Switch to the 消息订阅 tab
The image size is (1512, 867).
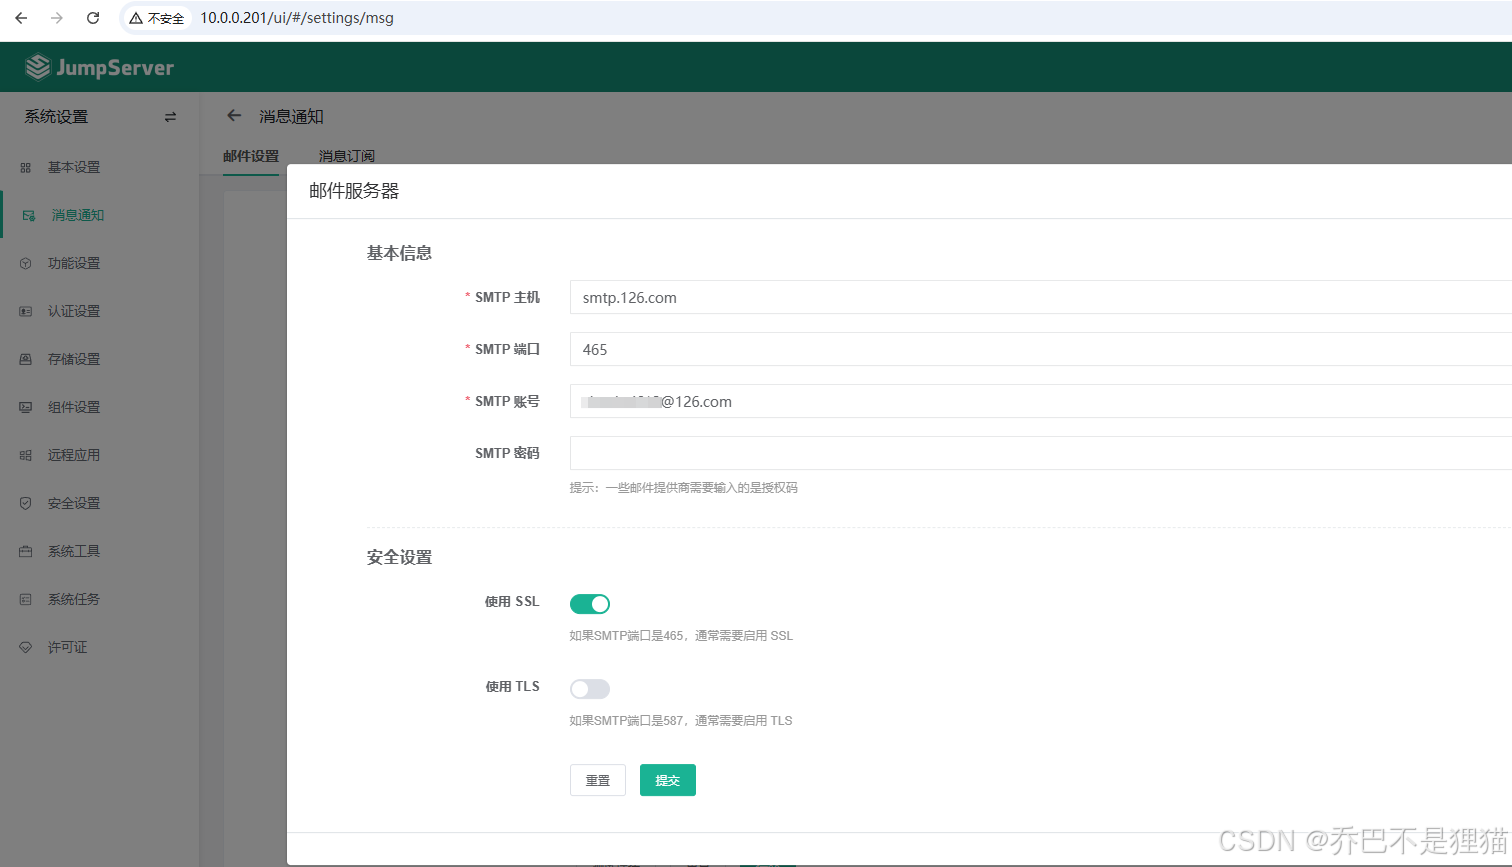[347, 156]
